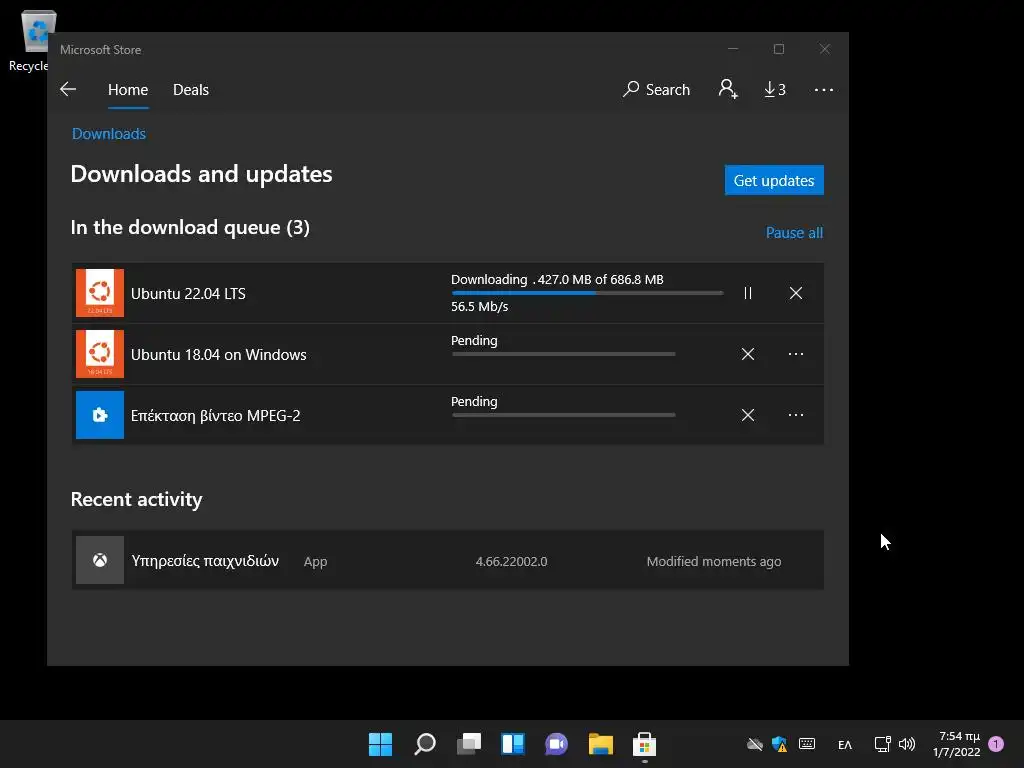Click the Ubuntu 22.04 LTS download progress bar
The image size is (1024, 768).
tap(587, 293)
